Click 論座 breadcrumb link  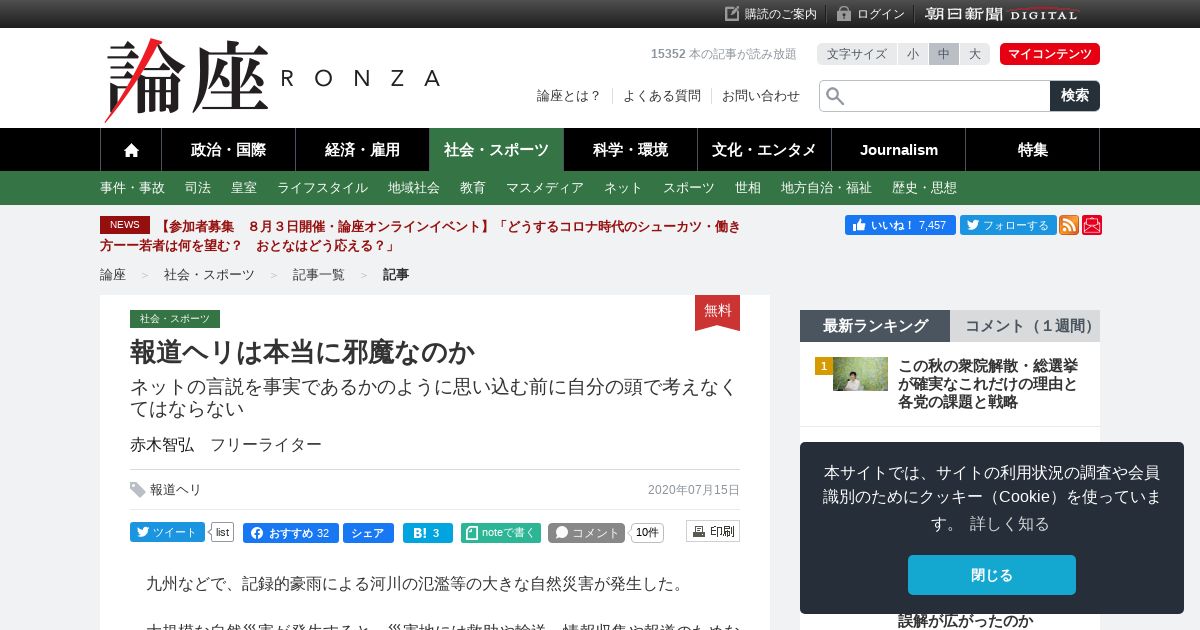(x=113, y=275)
